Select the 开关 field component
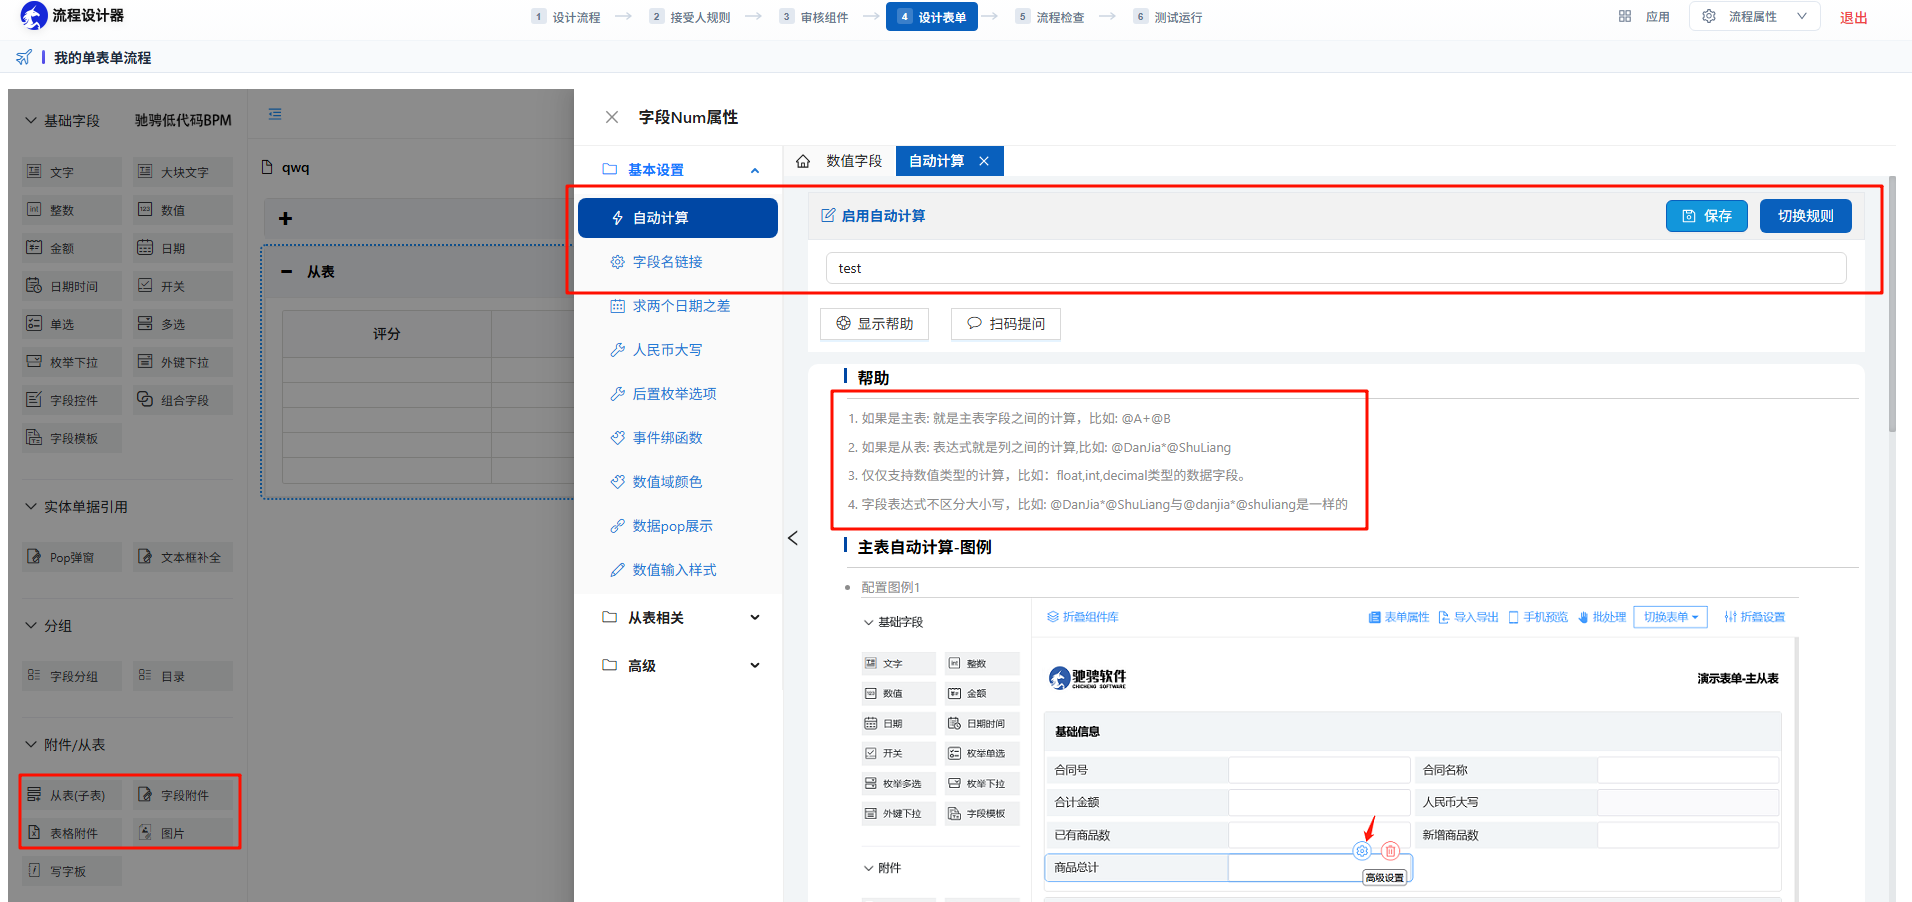The height and width of the screenshot is (902, 1912). [x=183, y=286]
